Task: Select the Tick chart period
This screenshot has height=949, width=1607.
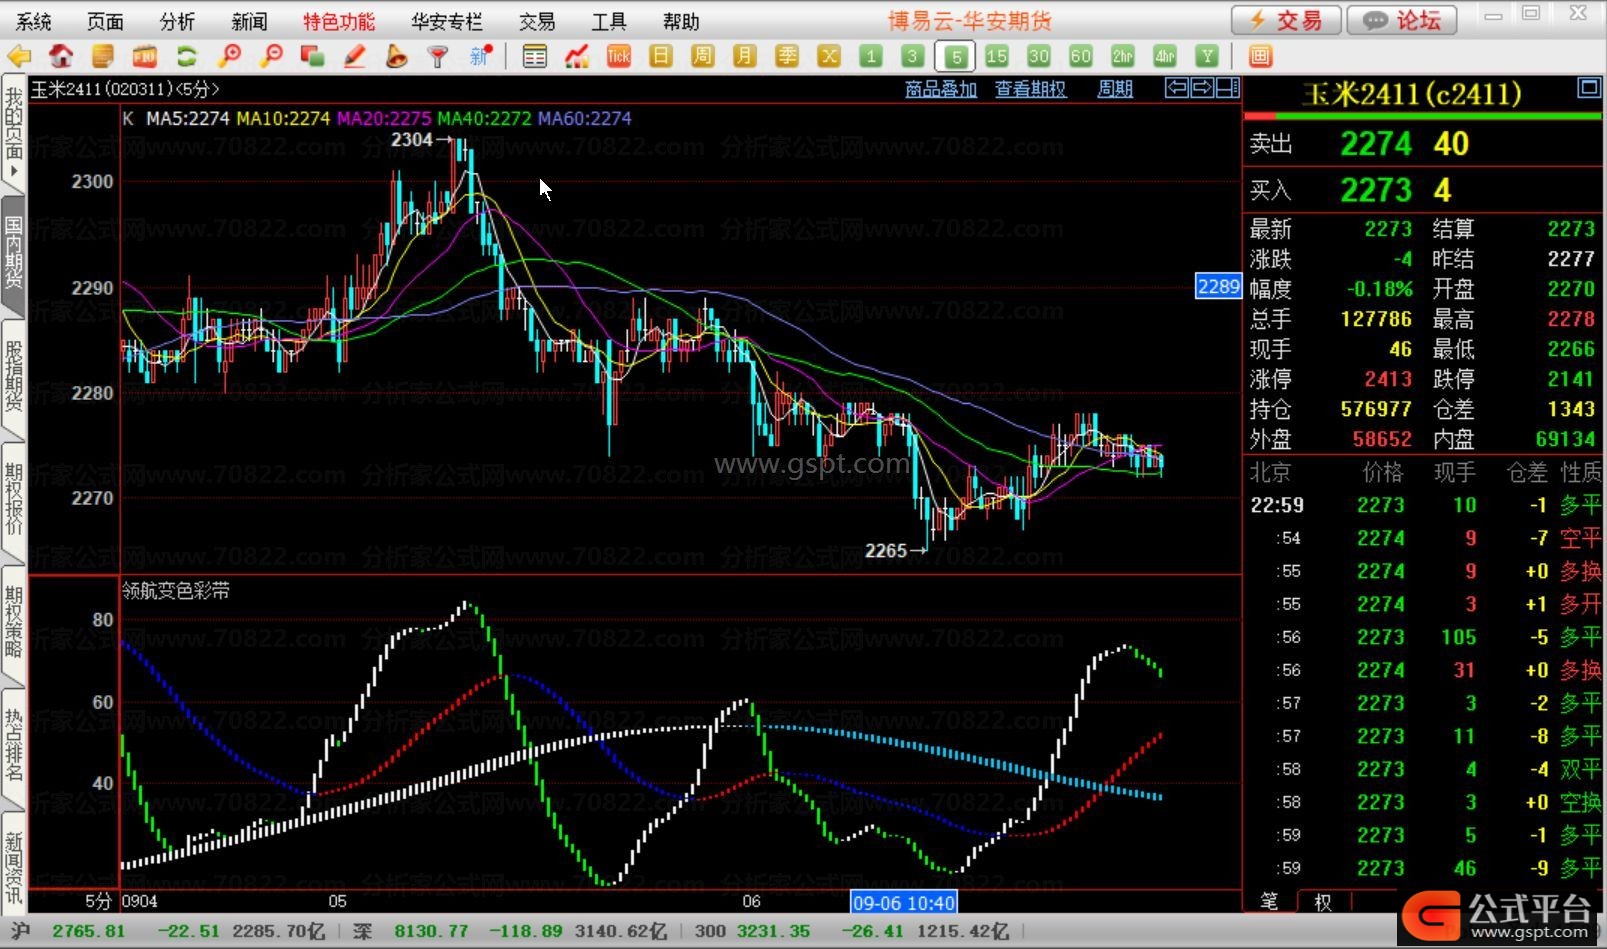Action: point(619,56)
